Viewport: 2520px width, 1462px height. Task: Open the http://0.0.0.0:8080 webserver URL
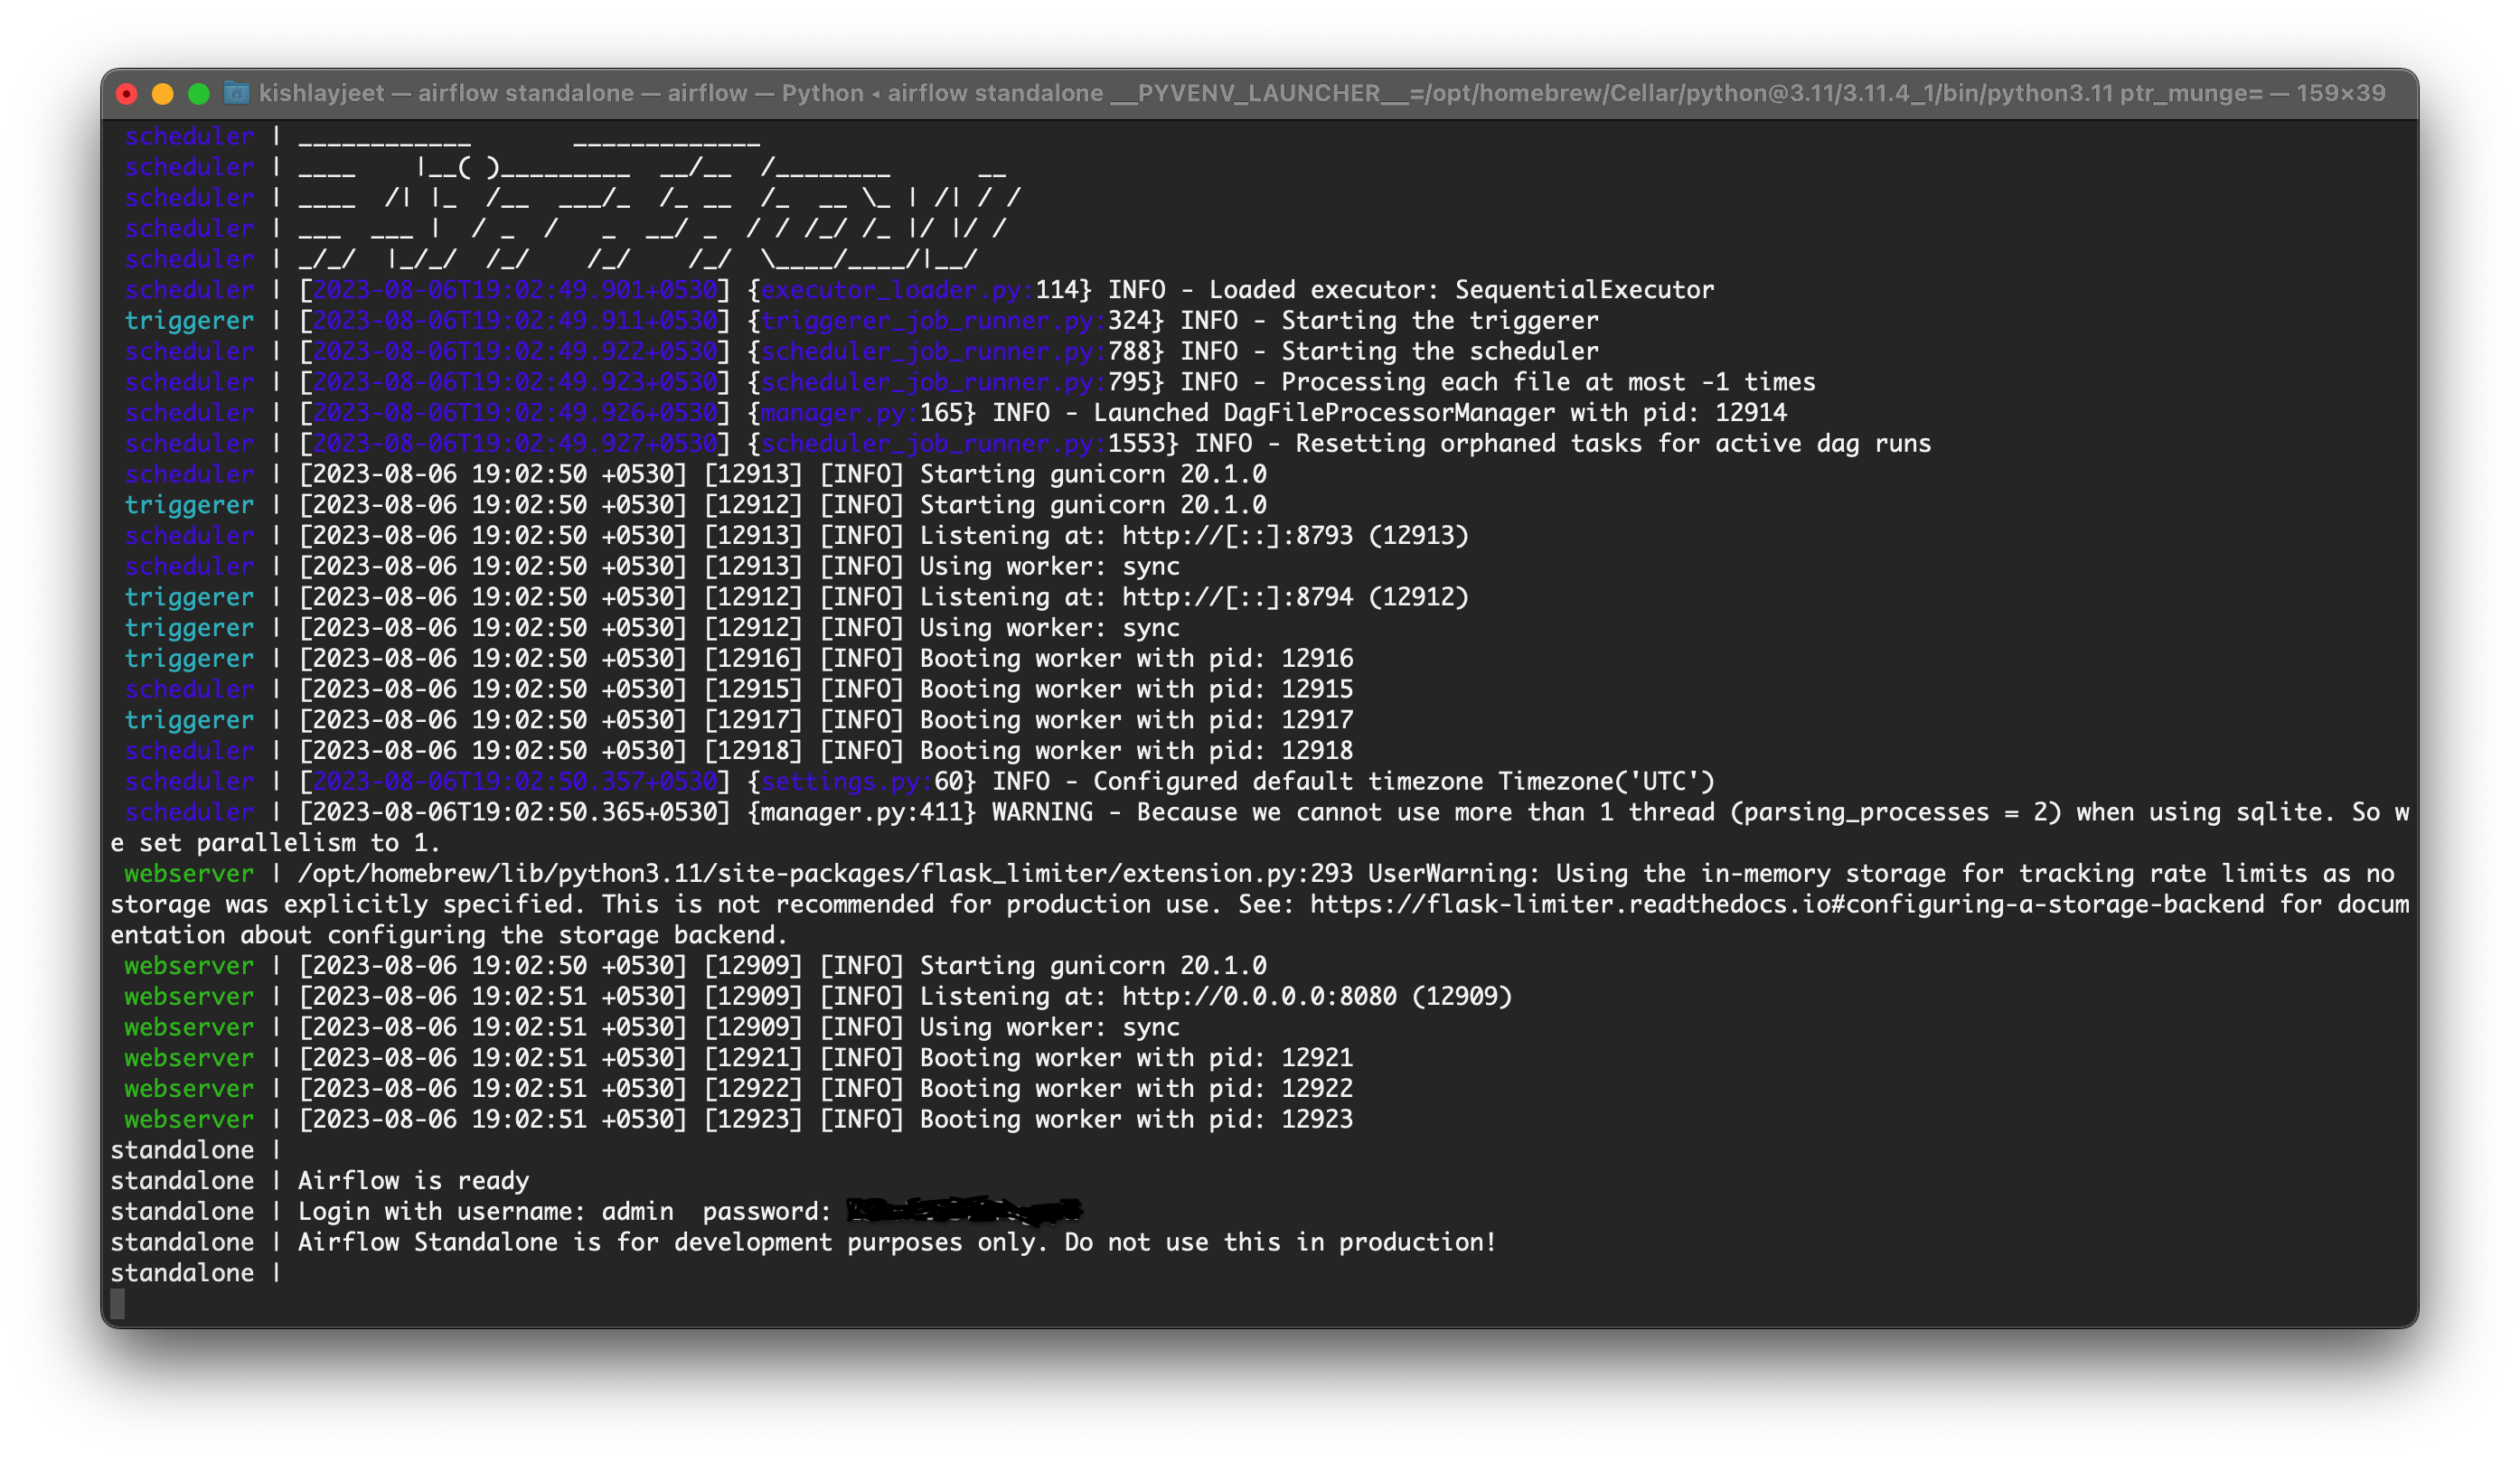1258,996
